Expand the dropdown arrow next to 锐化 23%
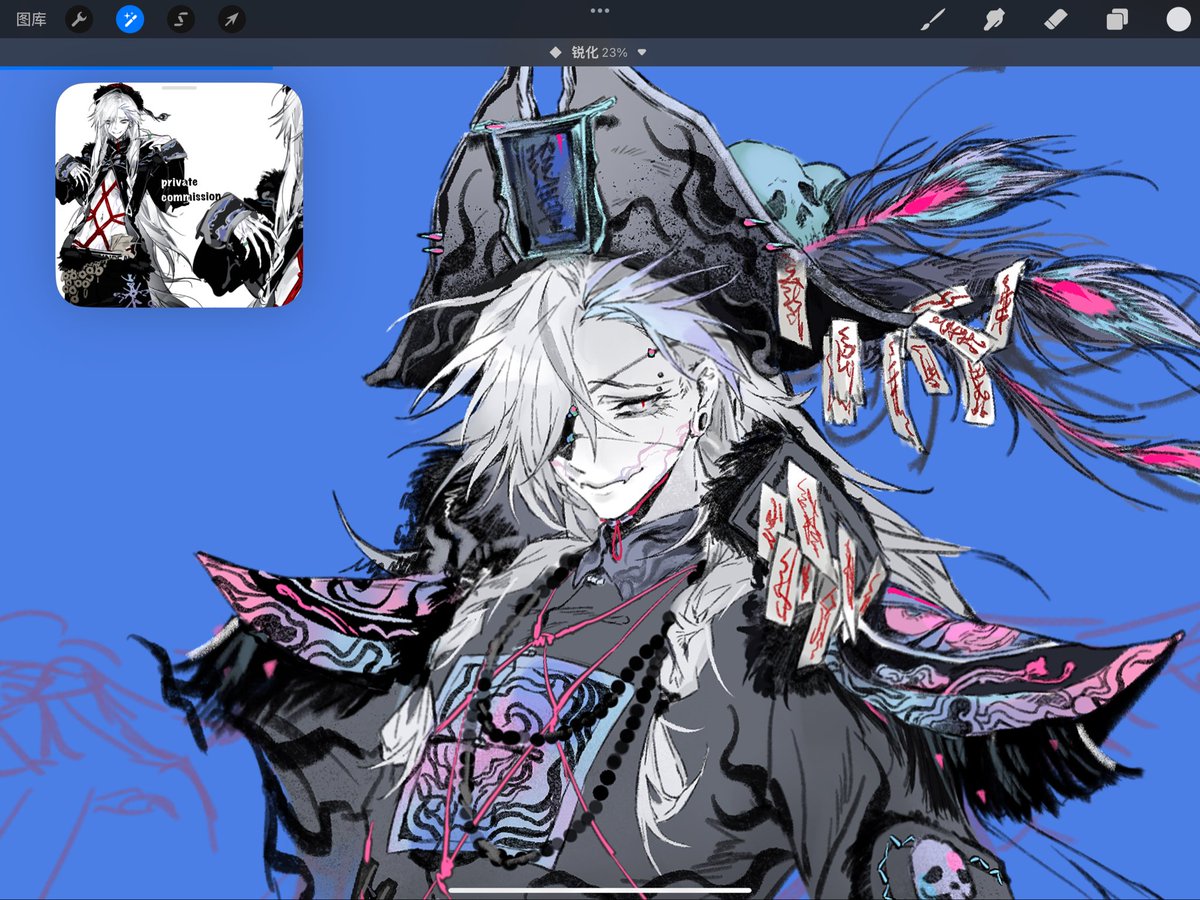The height and width of the screenshot is (900, 1200). [642, 52]
